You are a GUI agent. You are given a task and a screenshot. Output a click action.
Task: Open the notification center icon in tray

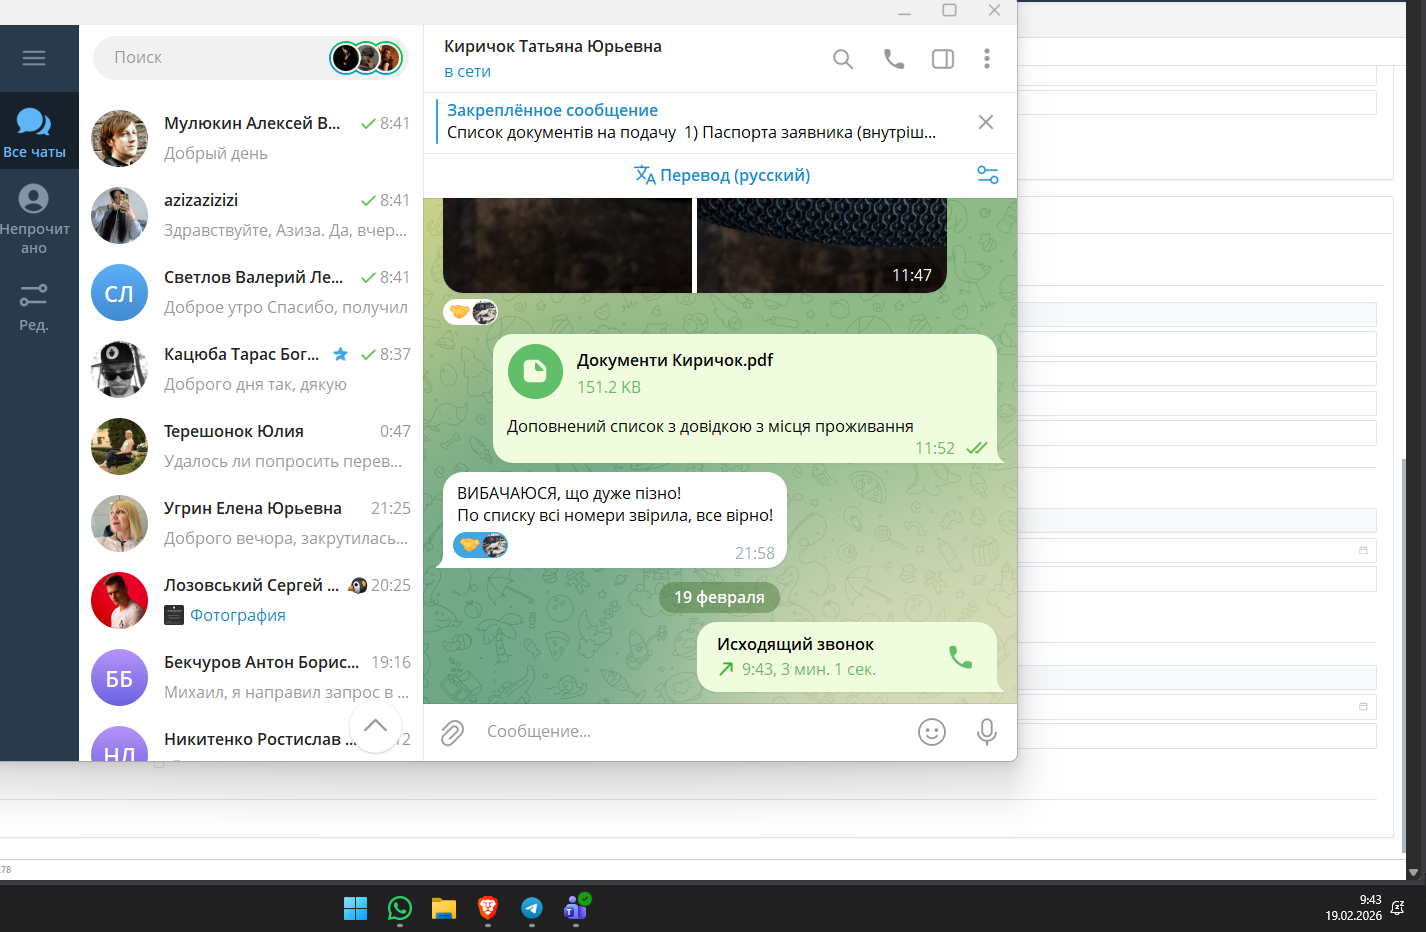tap(1398, 908)
